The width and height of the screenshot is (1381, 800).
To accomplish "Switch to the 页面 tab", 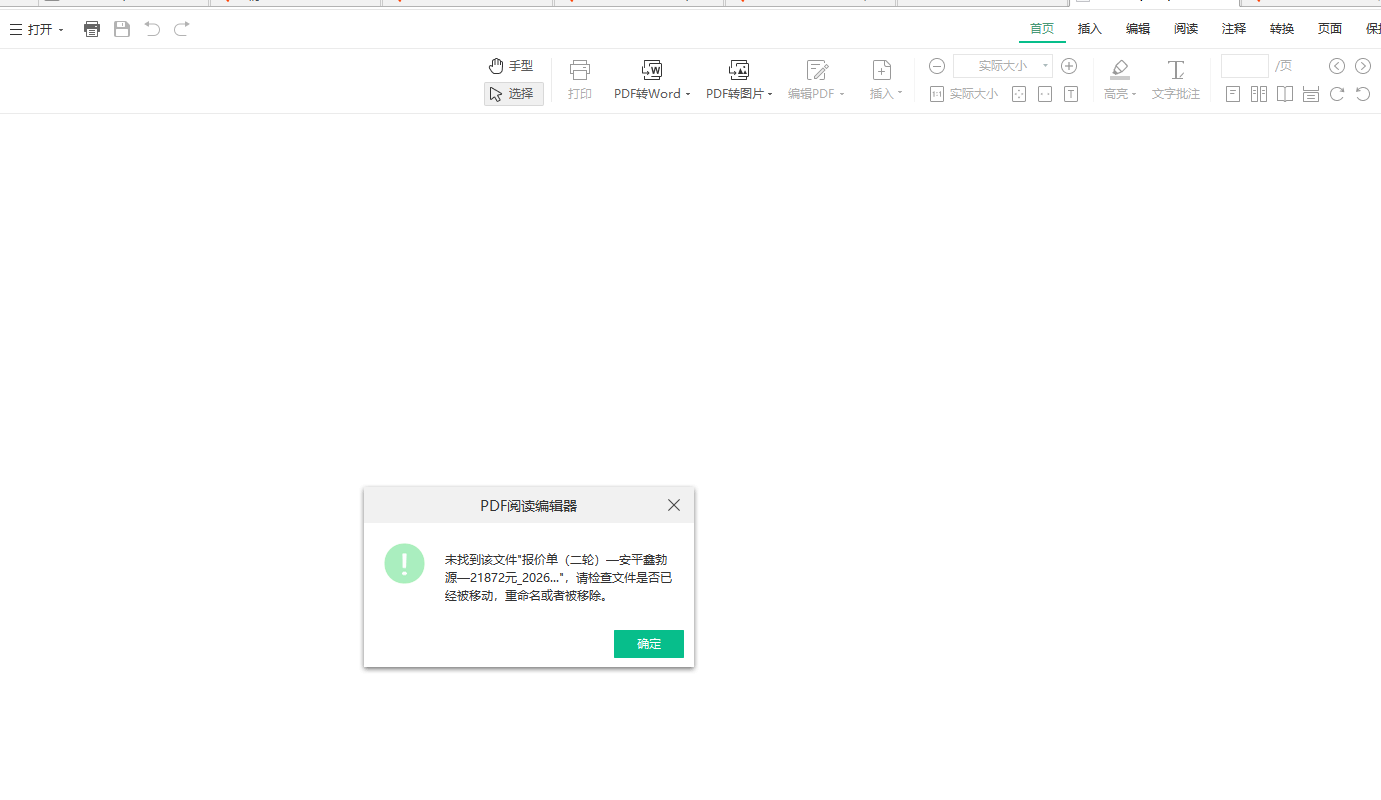I will (x=1330, y=29).
